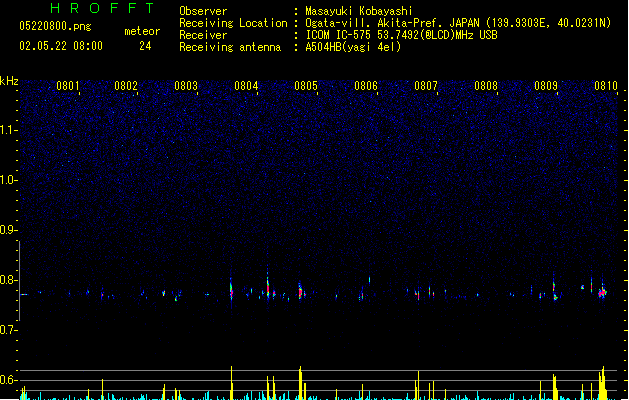Click the 0801 time marker

pos(67,86)
